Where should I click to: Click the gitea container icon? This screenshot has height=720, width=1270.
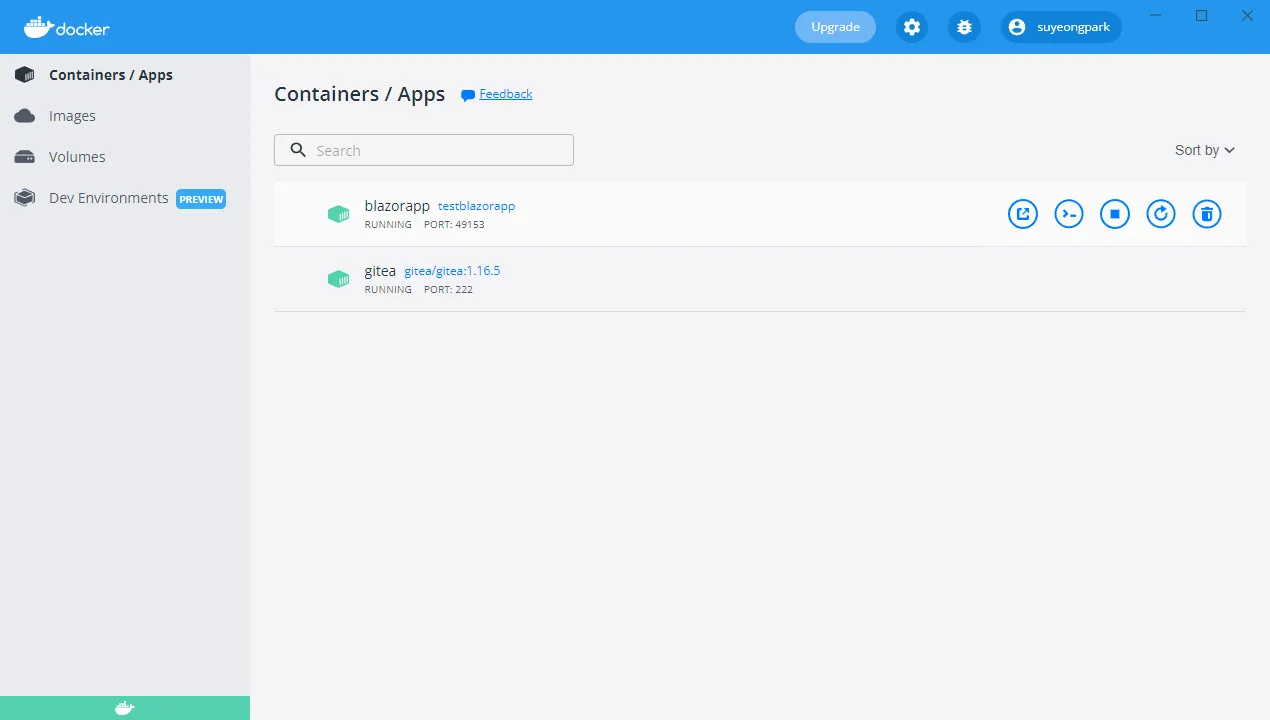[339, 279]
